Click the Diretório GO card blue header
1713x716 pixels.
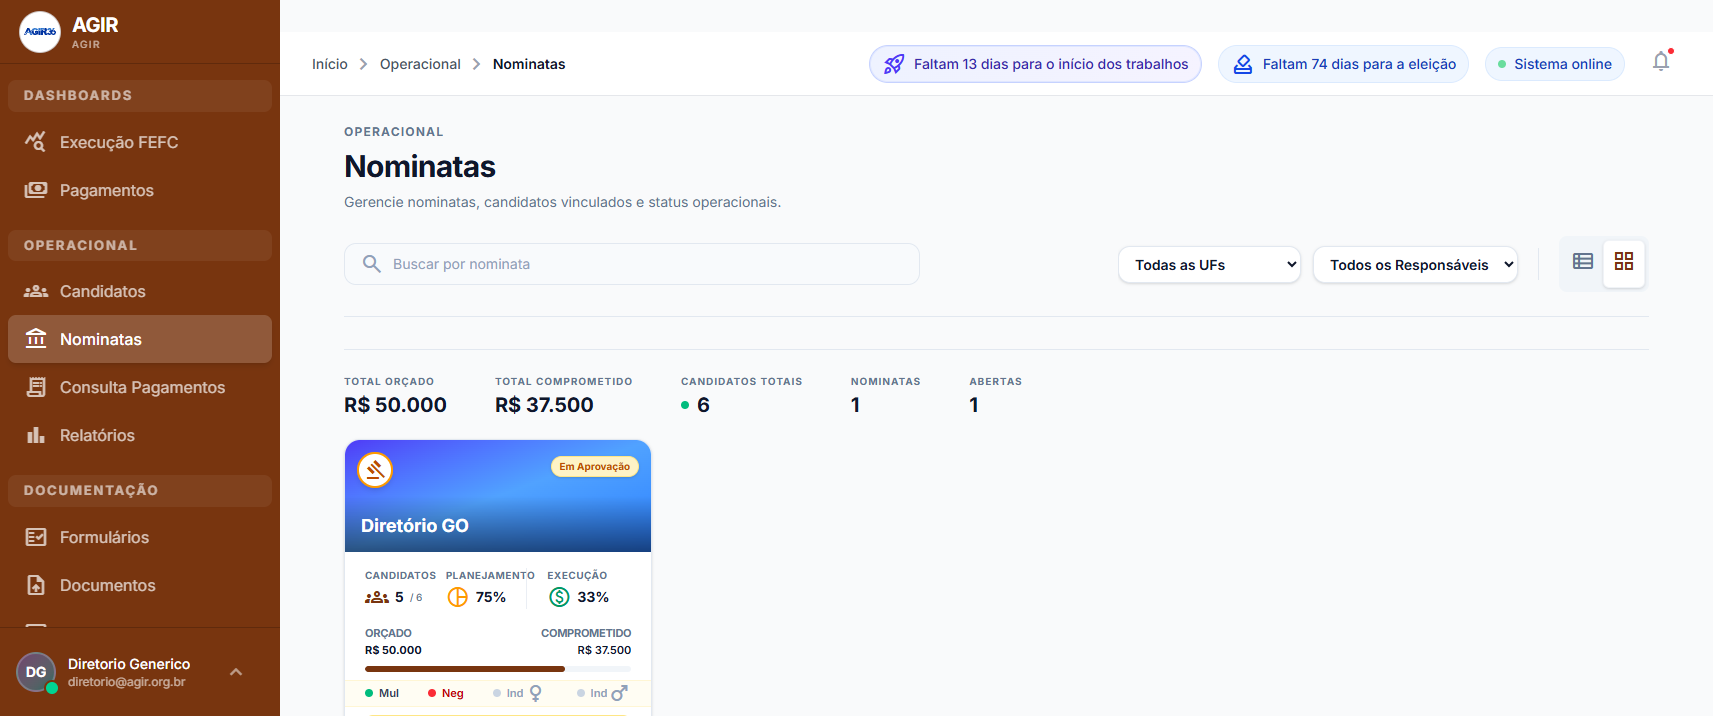click(498, 496)
